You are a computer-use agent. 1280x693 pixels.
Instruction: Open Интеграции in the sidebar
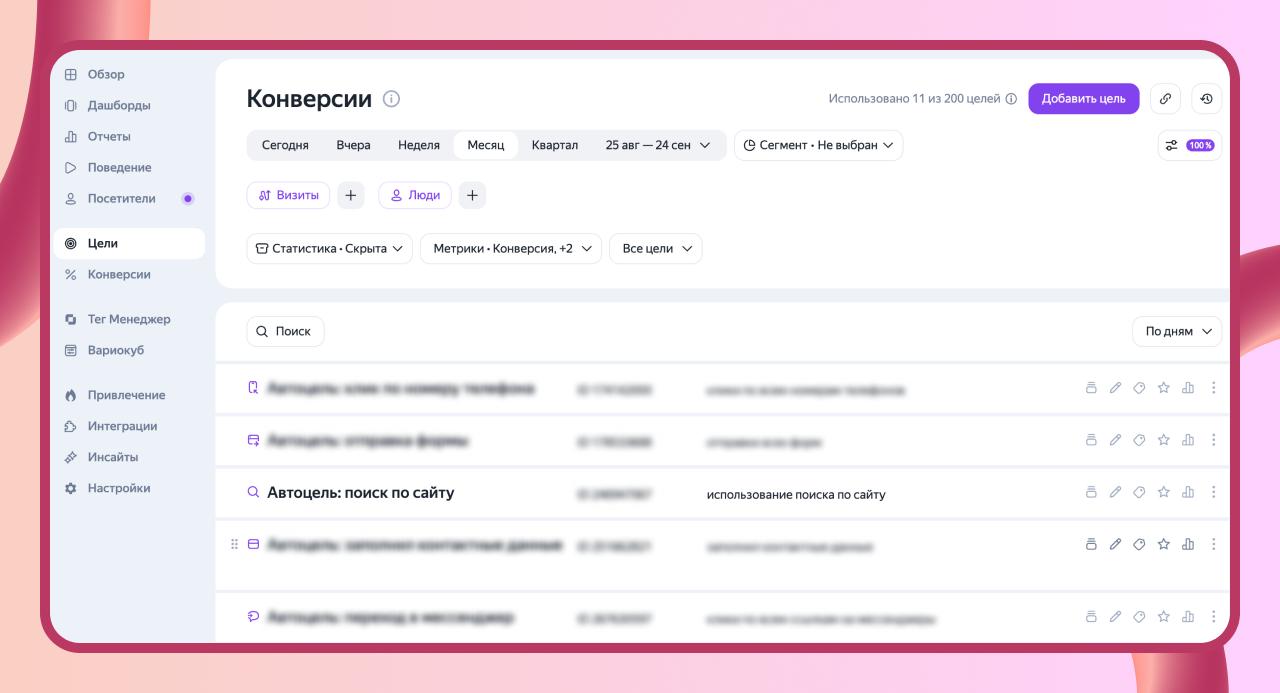pos(128,426)
